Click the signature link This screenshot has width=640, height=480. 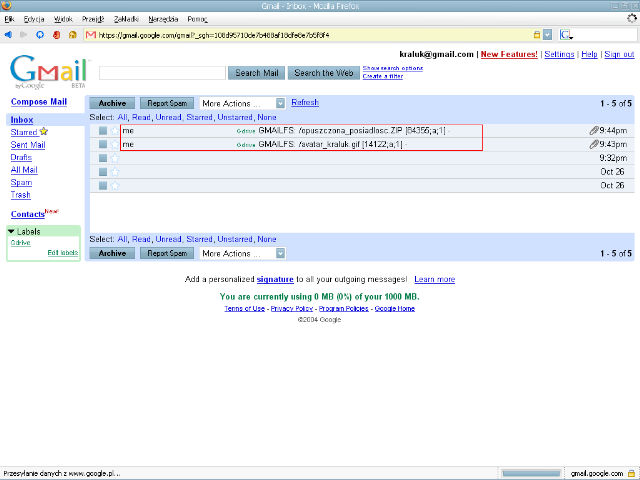[x=275, y=280]
